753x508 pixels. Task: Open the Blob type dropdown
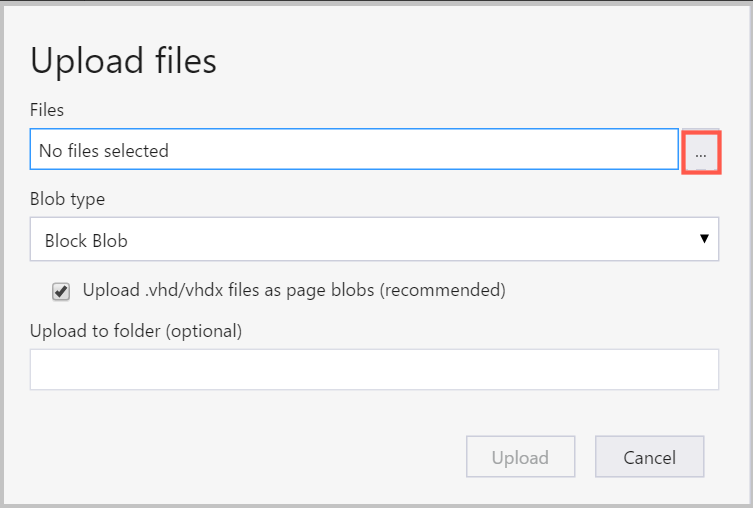click(374, 240)
